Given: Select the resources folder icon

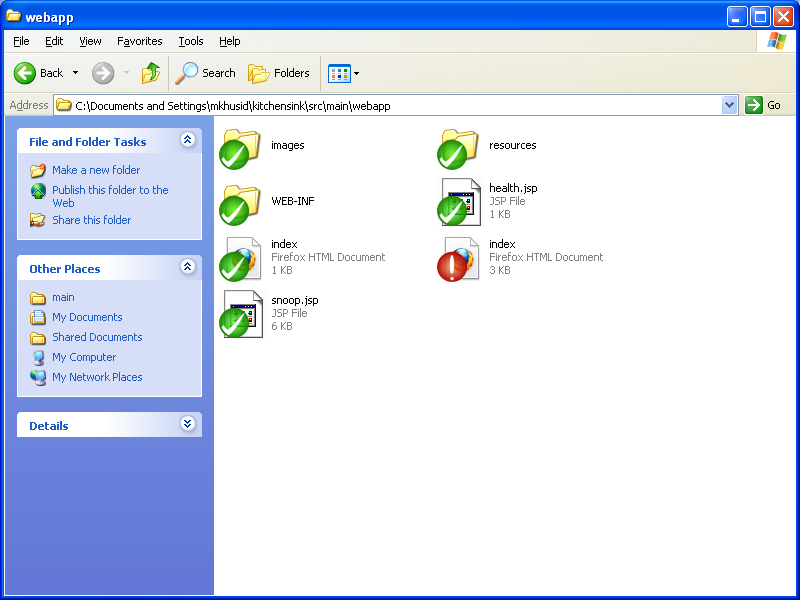Looking at the screenshot, I should coord(458,146).
